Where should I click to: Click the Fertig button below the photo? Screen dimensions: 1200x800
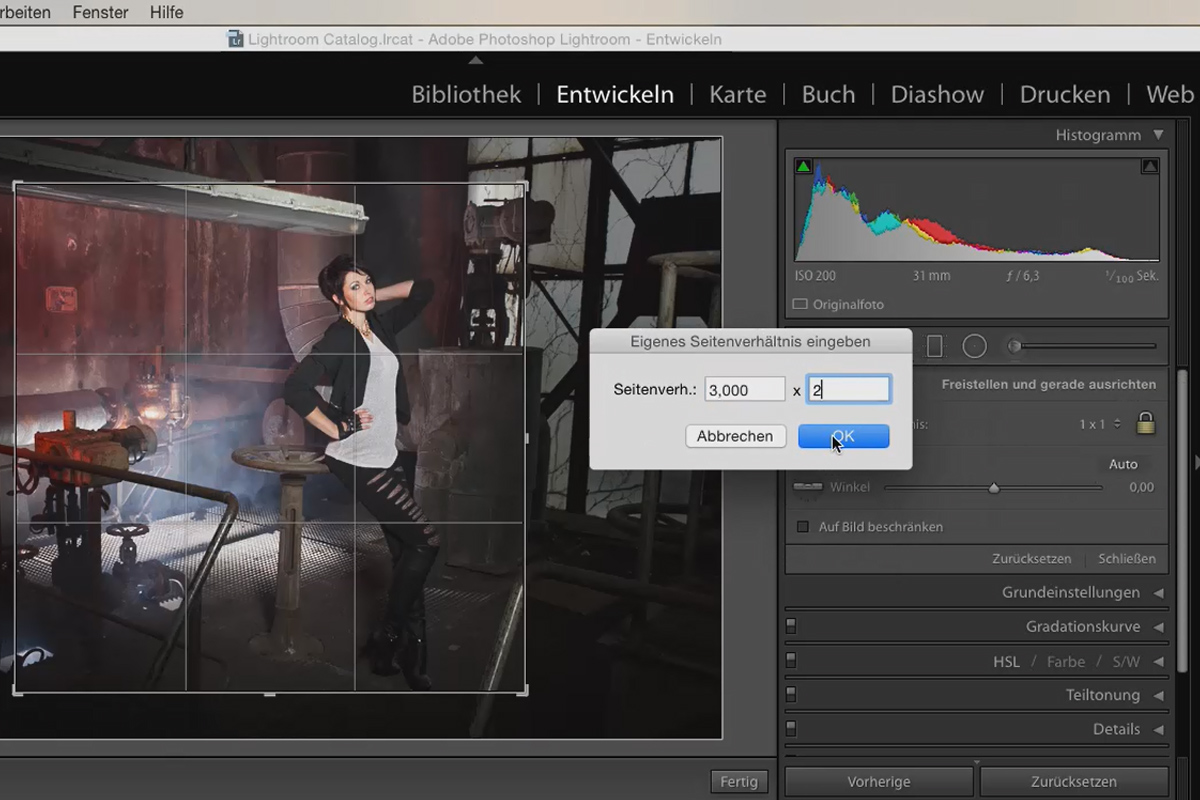[740, 781]
